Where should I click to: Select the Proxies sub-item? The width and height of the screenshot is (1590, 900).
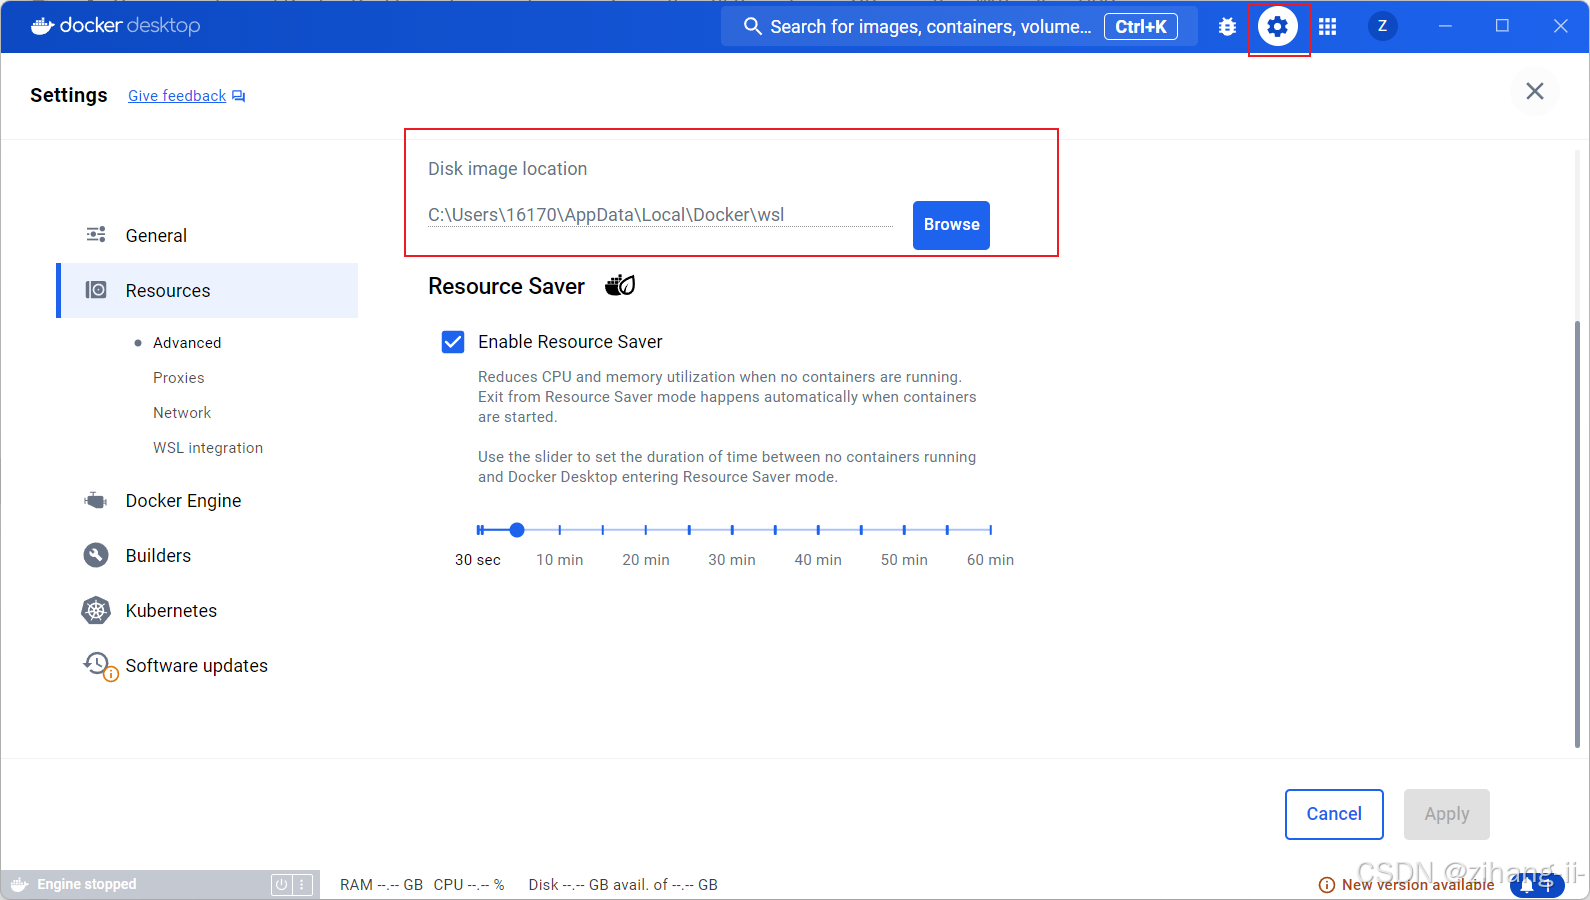coord(178,377)
